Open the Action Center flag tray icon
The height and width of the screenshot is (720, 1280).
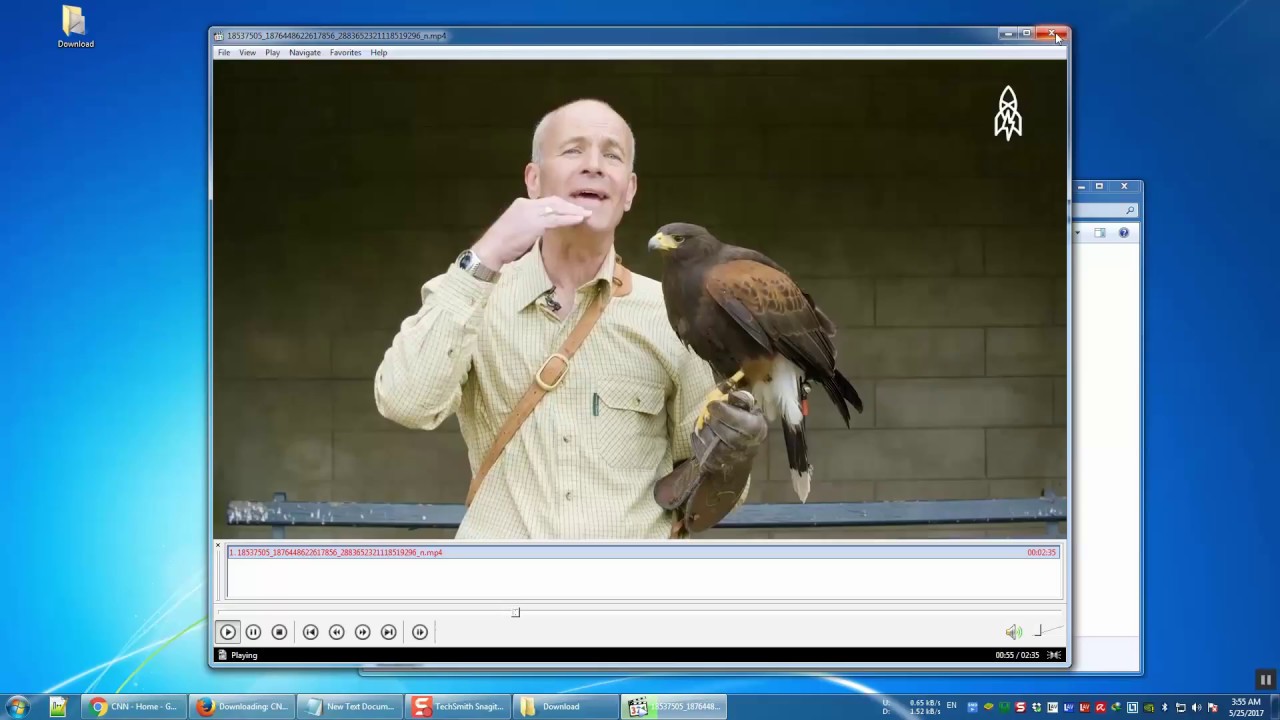[x=1212, y=707]
